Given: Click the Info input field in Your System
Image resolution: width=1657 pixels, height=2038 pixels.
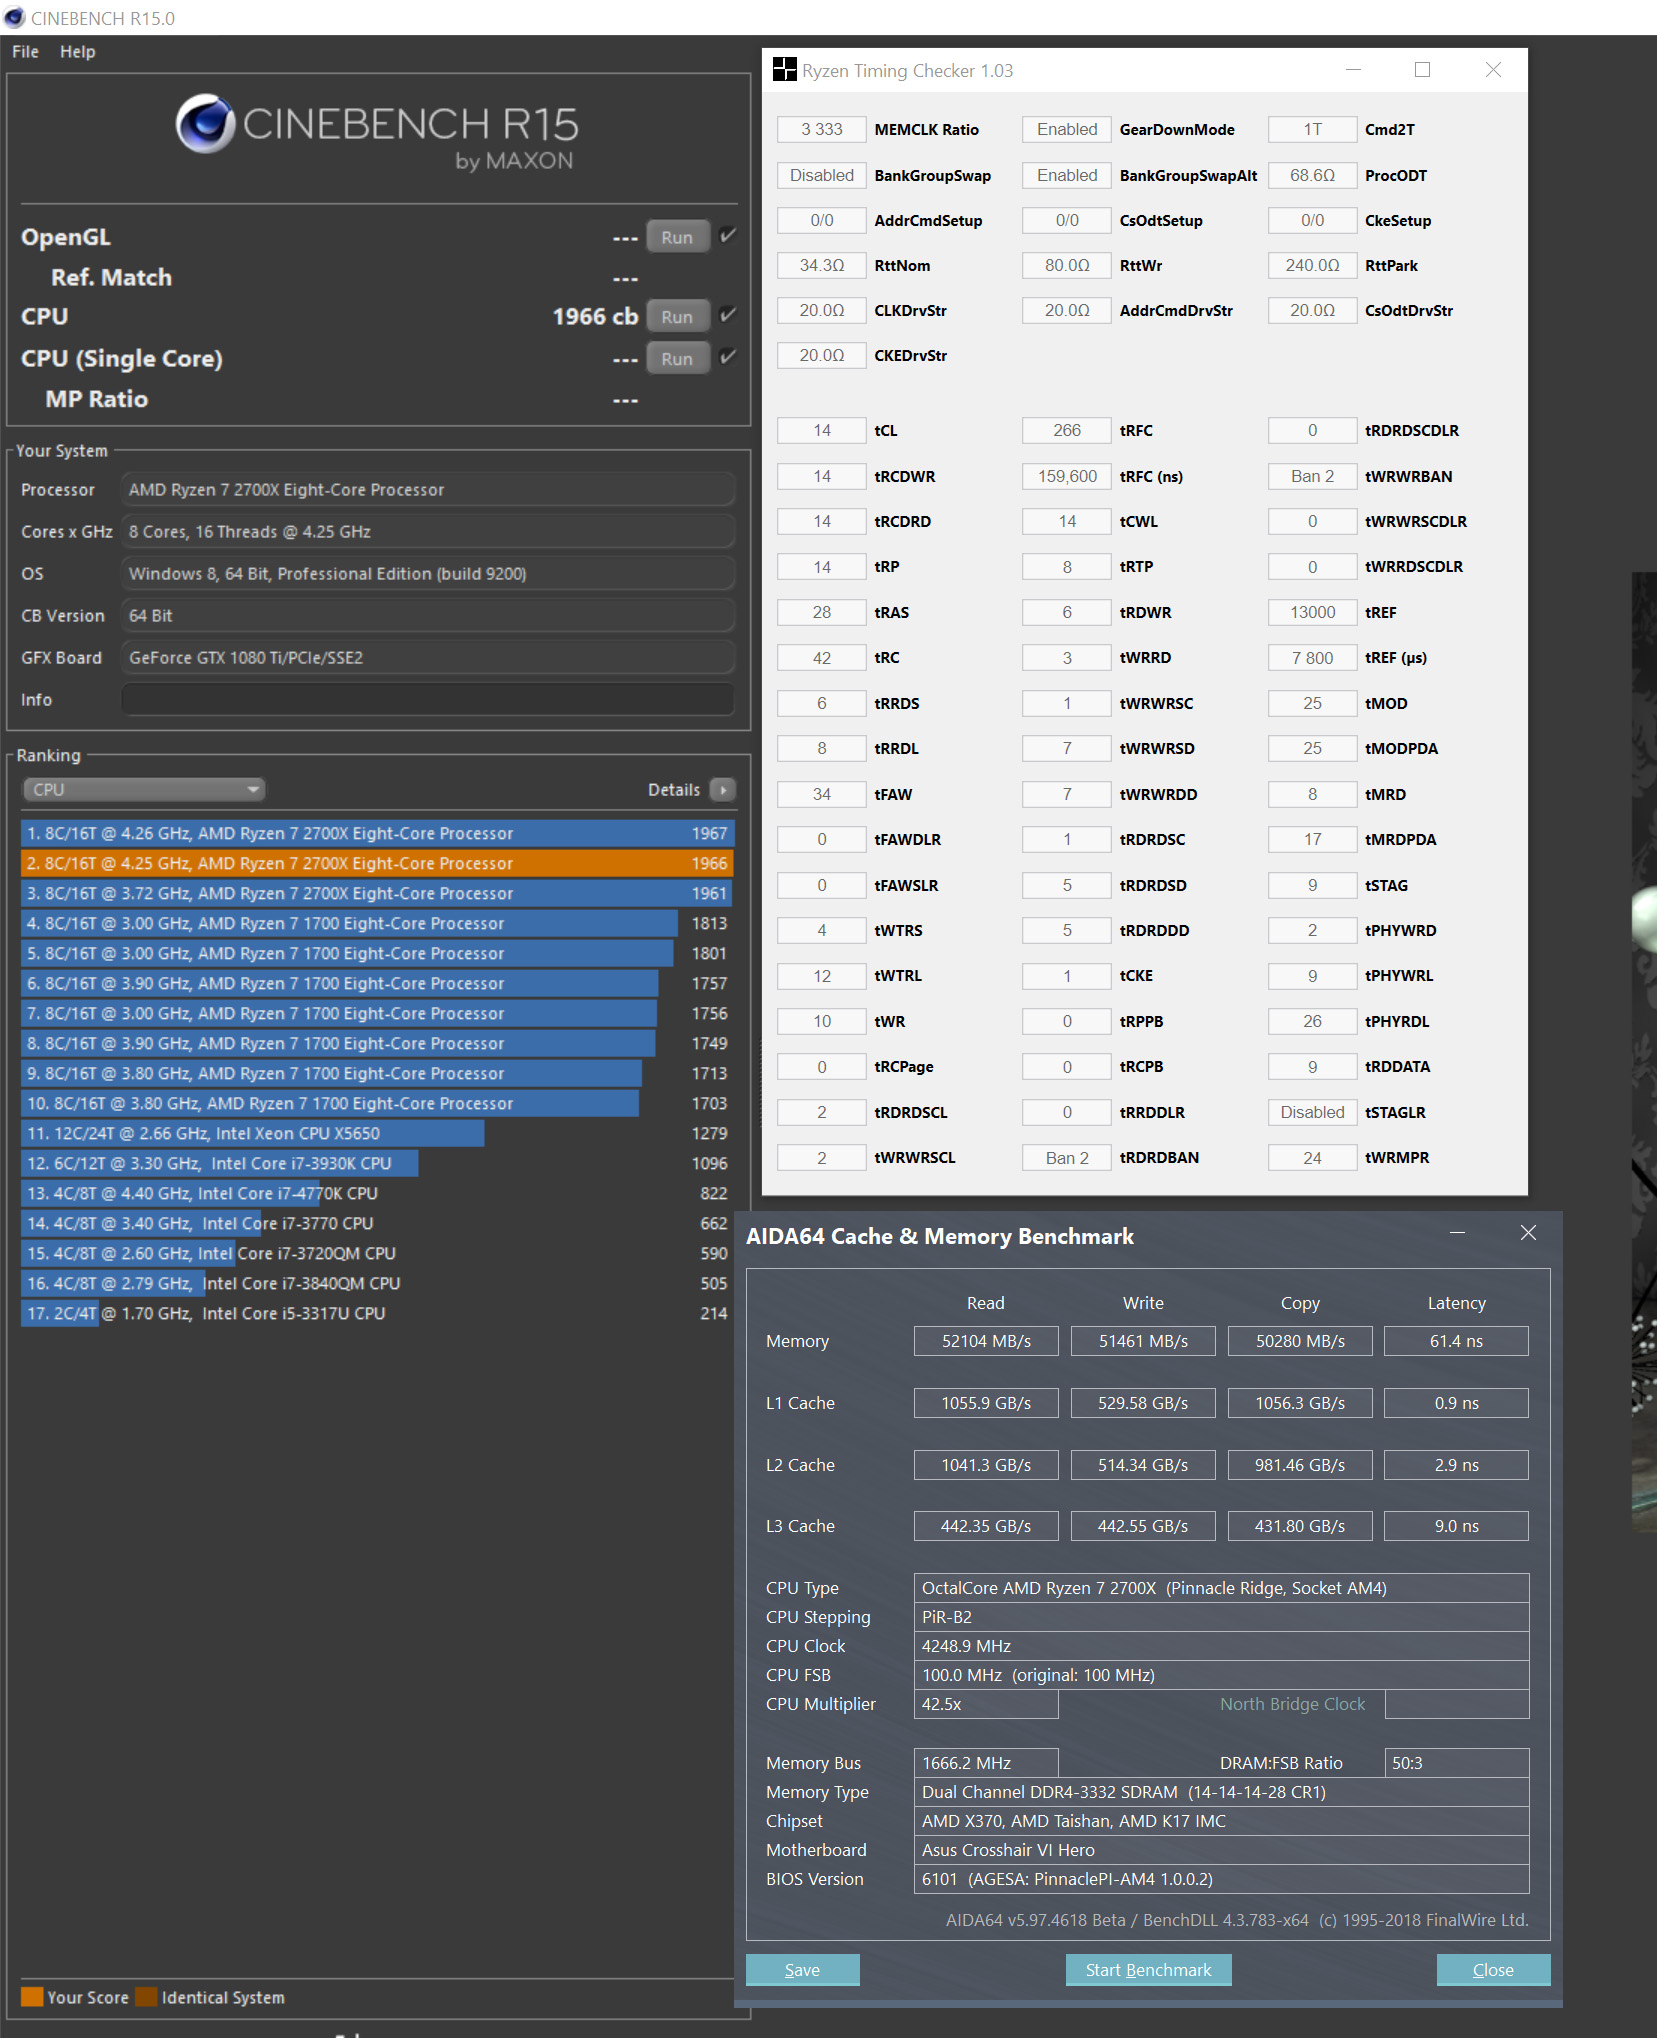Looking at the screenshot, I should point(428,699).
